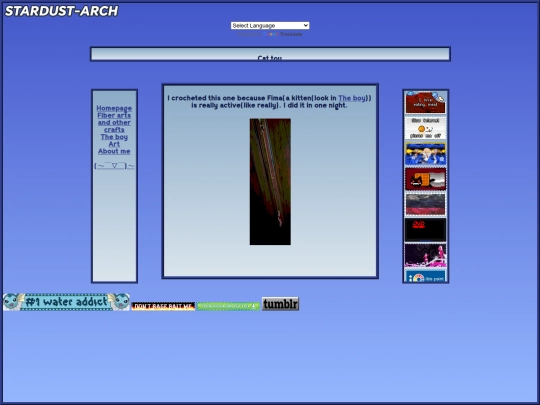Click the Google Translate attribution text
Viewport: 540px width, 405px height.
tap(270, 34)
